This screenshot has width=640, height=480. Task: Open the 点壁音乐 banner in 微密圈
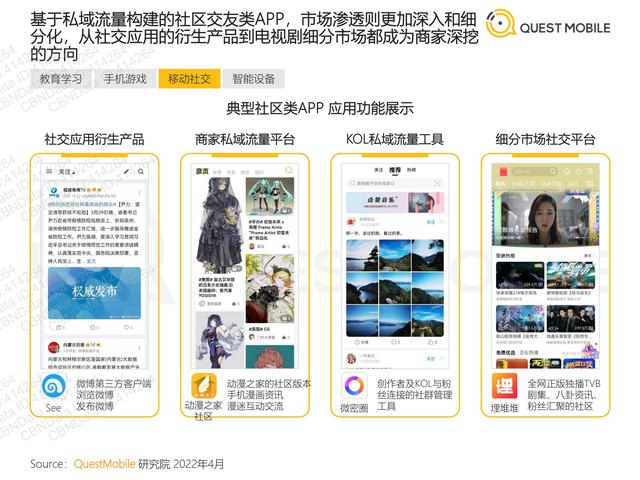point(395,202)
